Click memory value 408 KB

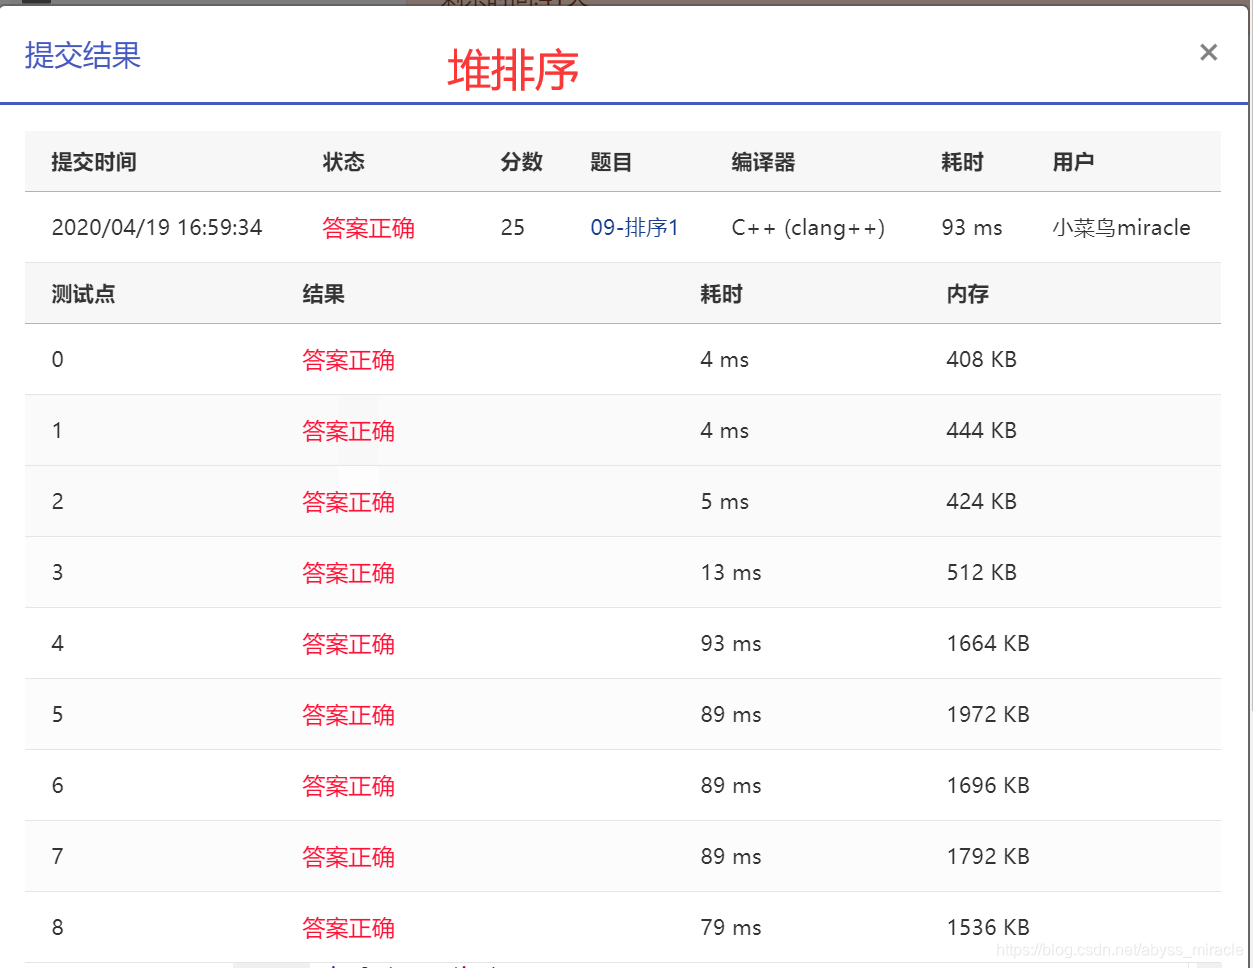(981, 360)
